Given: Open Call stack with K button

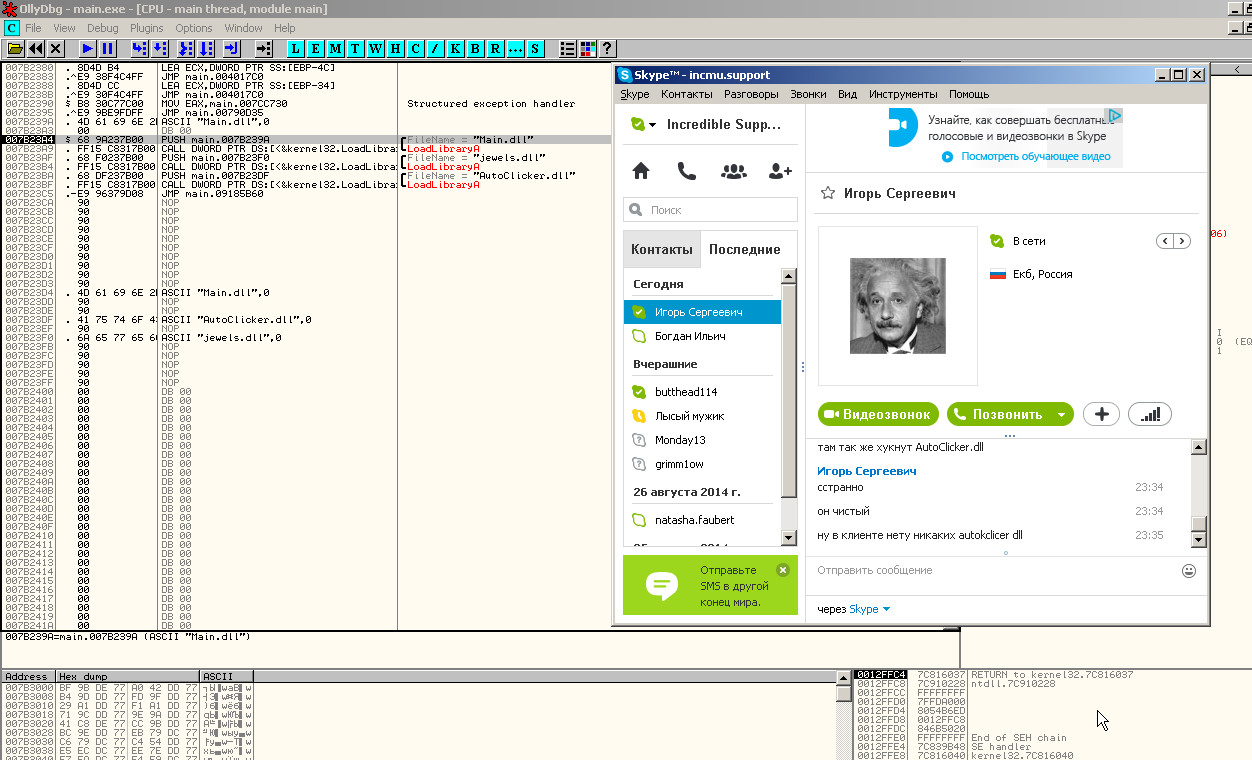Looking at the screenshot, I should tap(456, 48).
